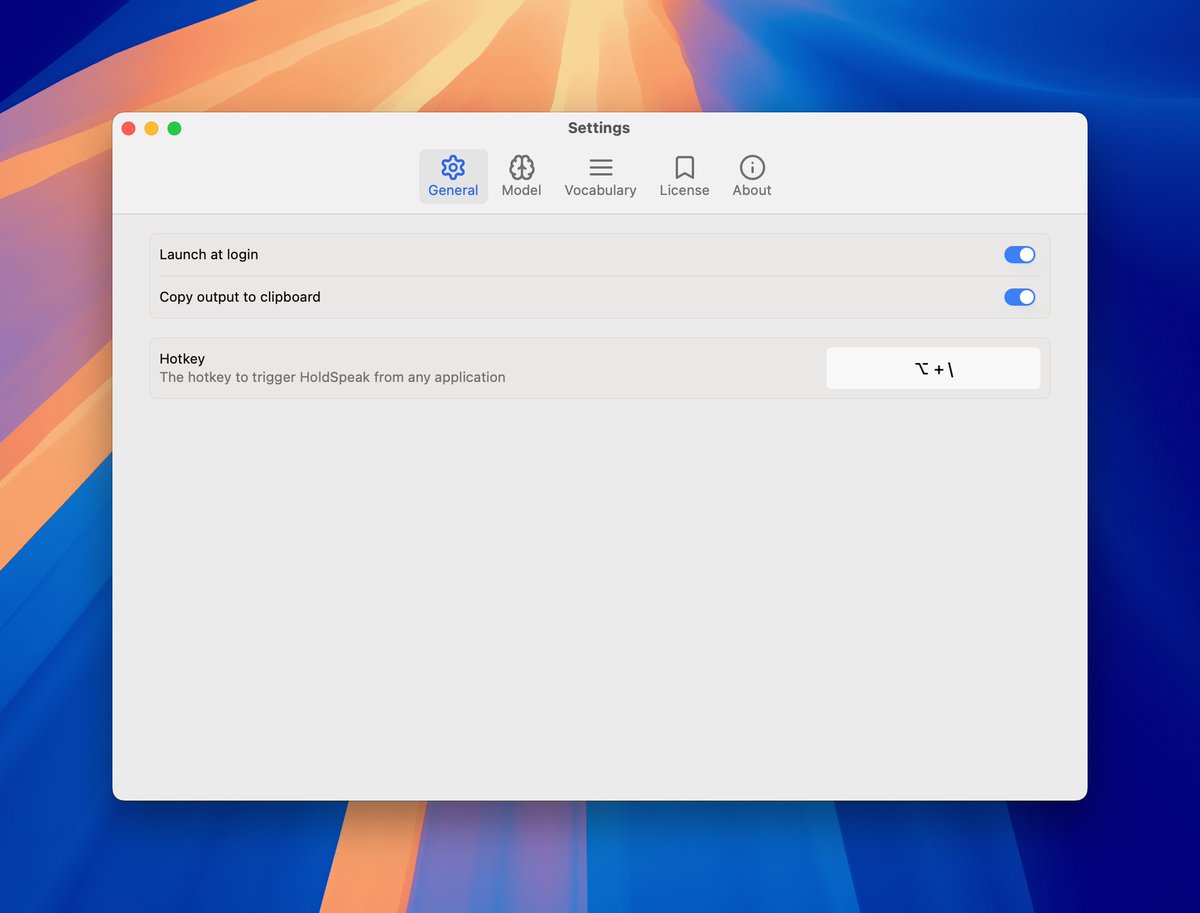Screen dimensions: 1200x913
Task: Click the About info circle icon
Action: click(x=752, y=167)
